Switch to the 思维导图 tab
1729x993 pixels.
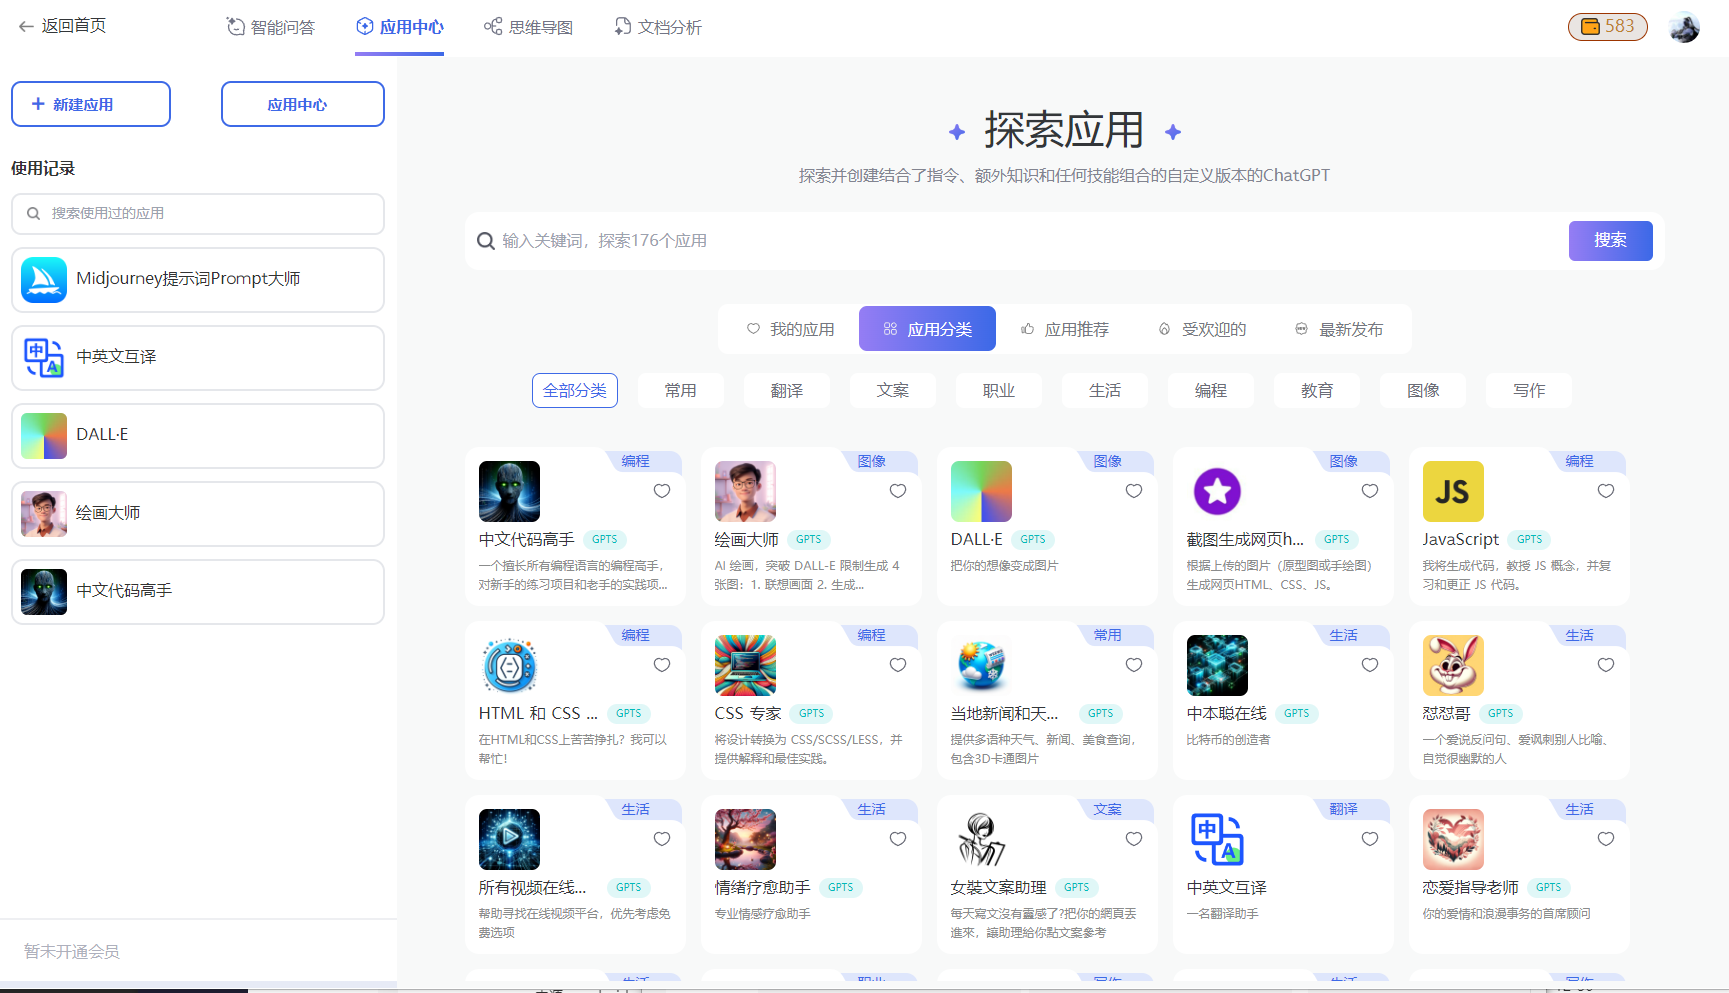click(x=529, y=27)
